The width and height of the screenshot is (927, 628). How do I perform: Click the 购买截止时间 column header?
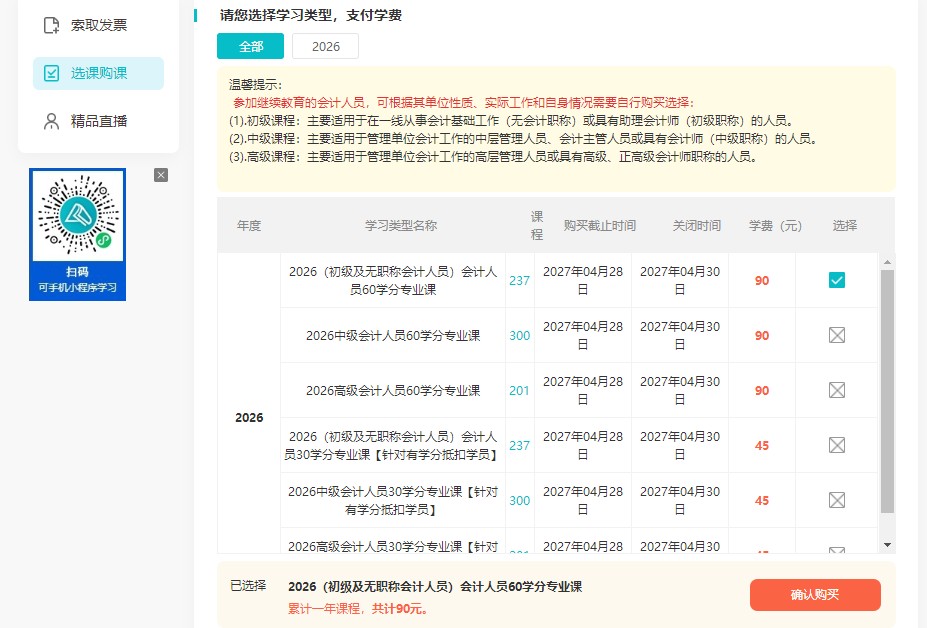[599, 225]
